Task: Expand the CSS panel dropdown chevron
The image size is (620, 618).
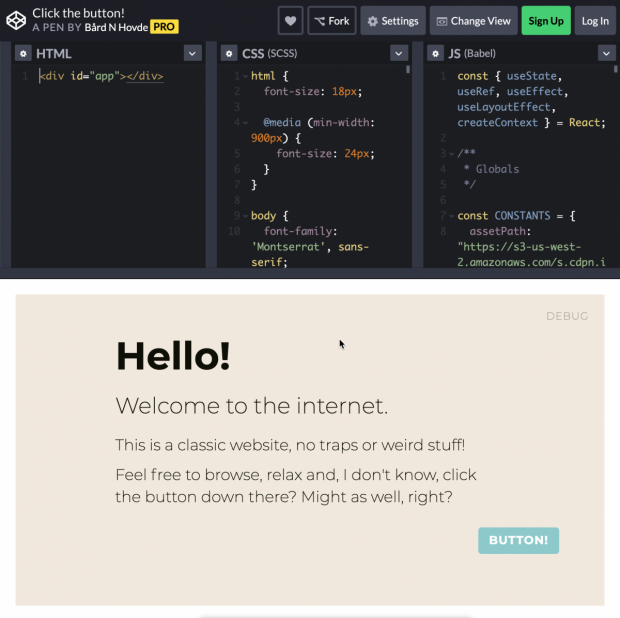Action: pyautogui.click(x=399, y=53)
